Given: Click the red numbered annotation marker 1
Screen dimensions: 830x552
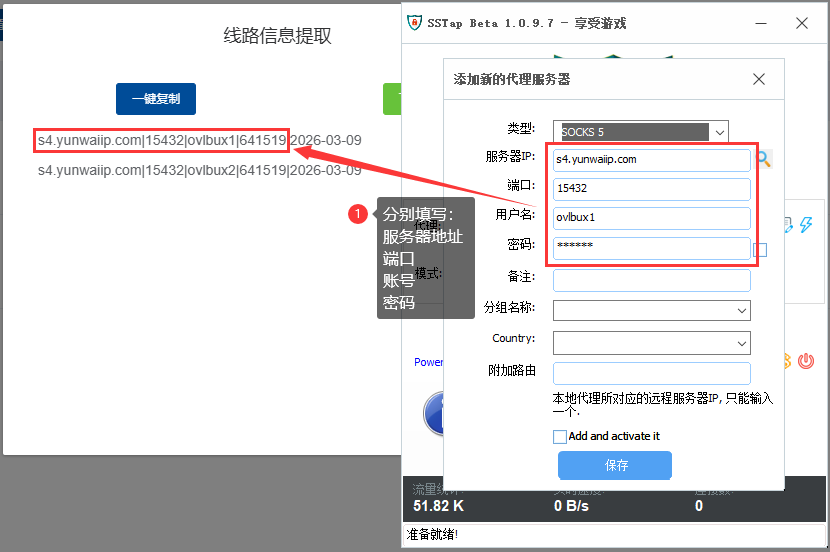Looking at the screenshot, I should [x=356, y=214].
